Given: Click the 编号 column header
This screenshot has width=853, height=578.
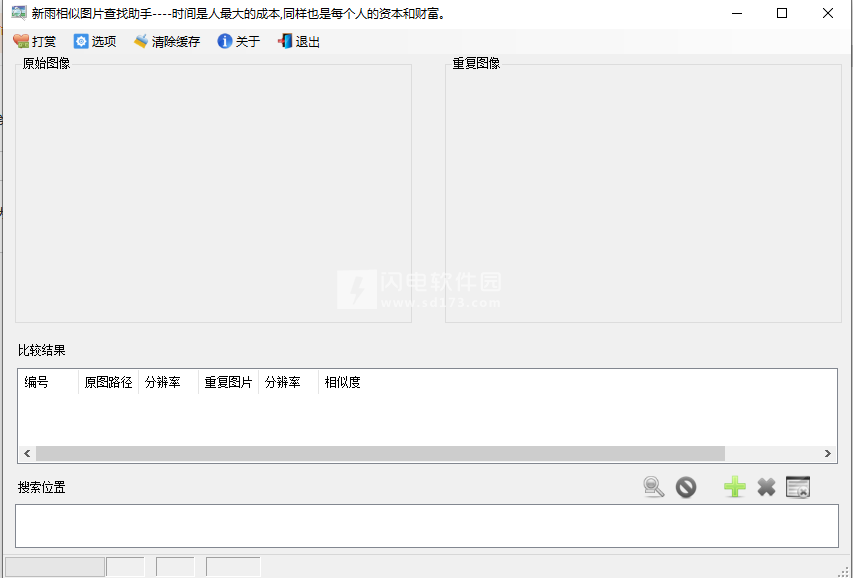Looking at the screenshot, I should pos(48,382).
